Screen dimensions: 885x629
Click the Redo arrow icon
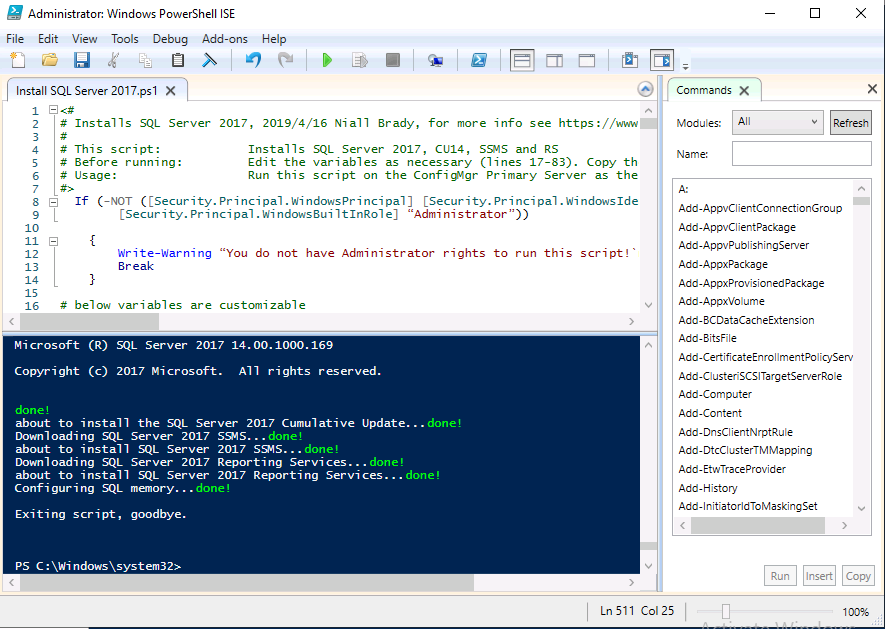286,60
